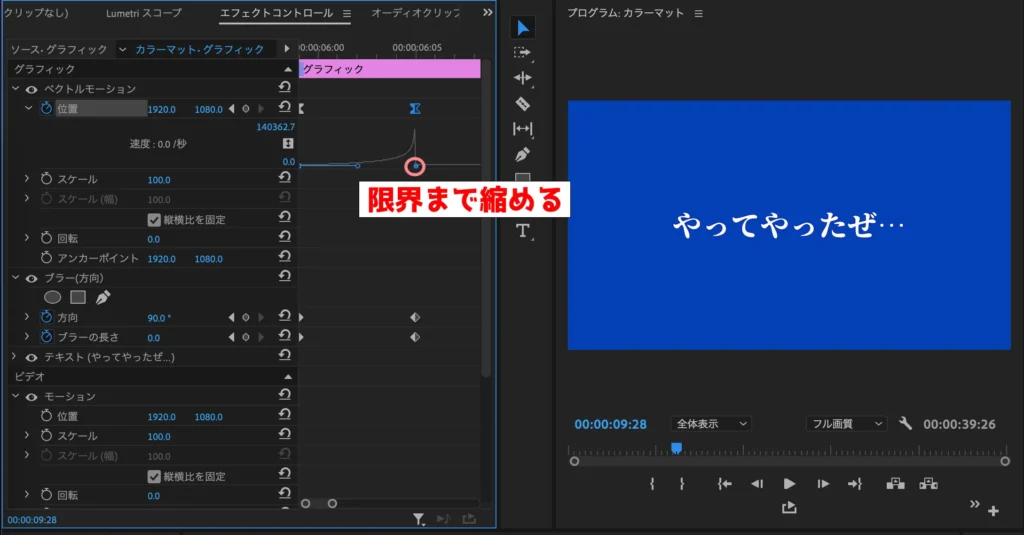Viewport: 1024px width, 535px height.
Task: Open the ソース・グラフィック source dropdown arrow
Action: (x=122, y=49)
